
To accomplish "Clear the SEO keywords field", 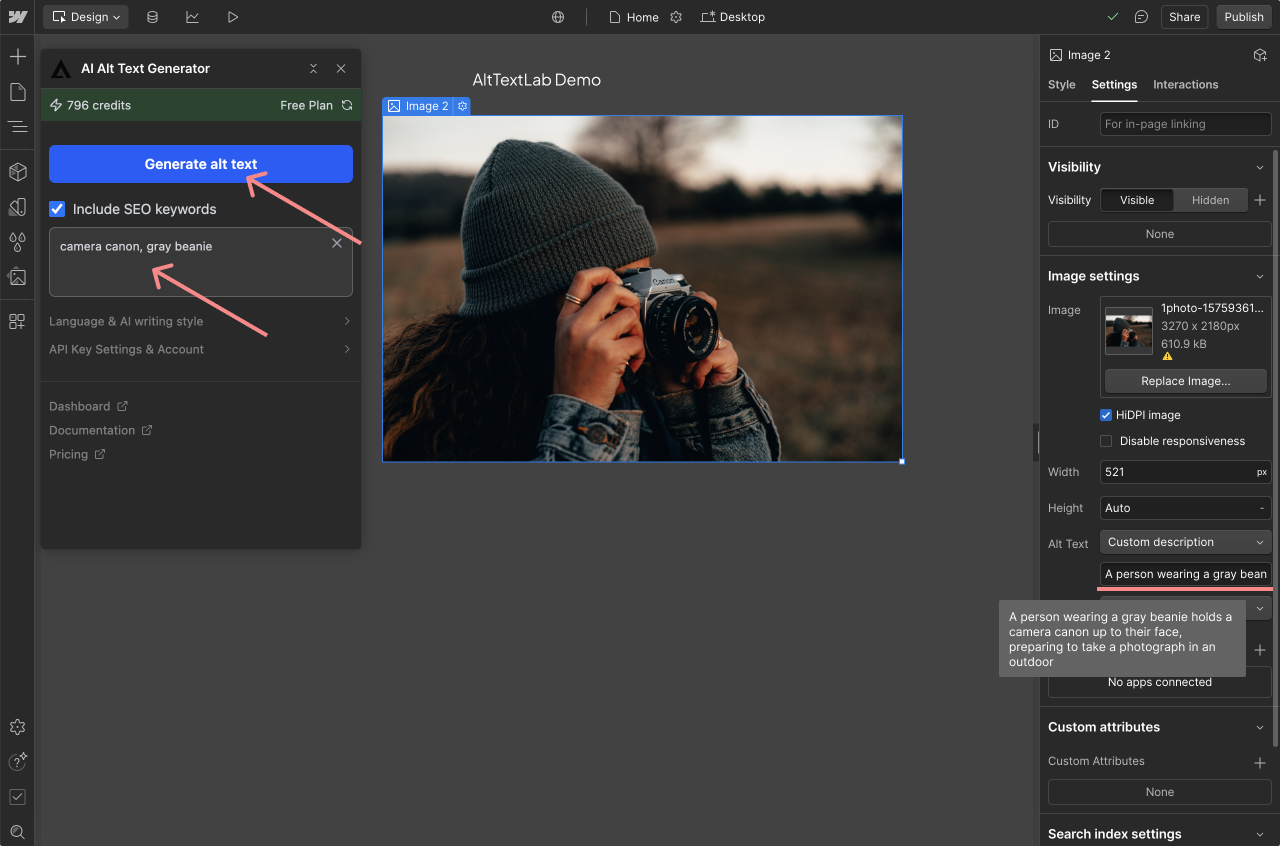I will 337,243.
